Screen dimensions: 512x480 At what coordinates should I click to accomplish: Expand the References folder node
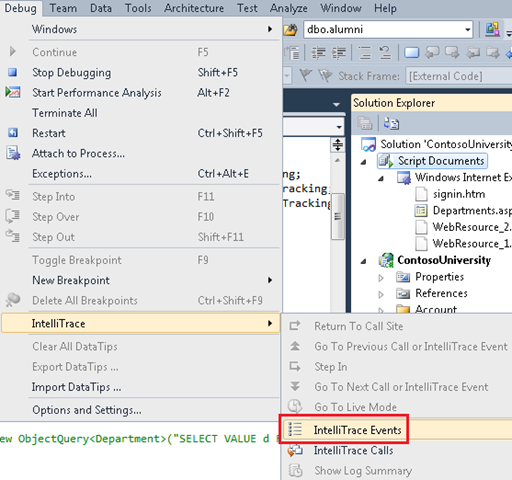click(x=381, y=294)
